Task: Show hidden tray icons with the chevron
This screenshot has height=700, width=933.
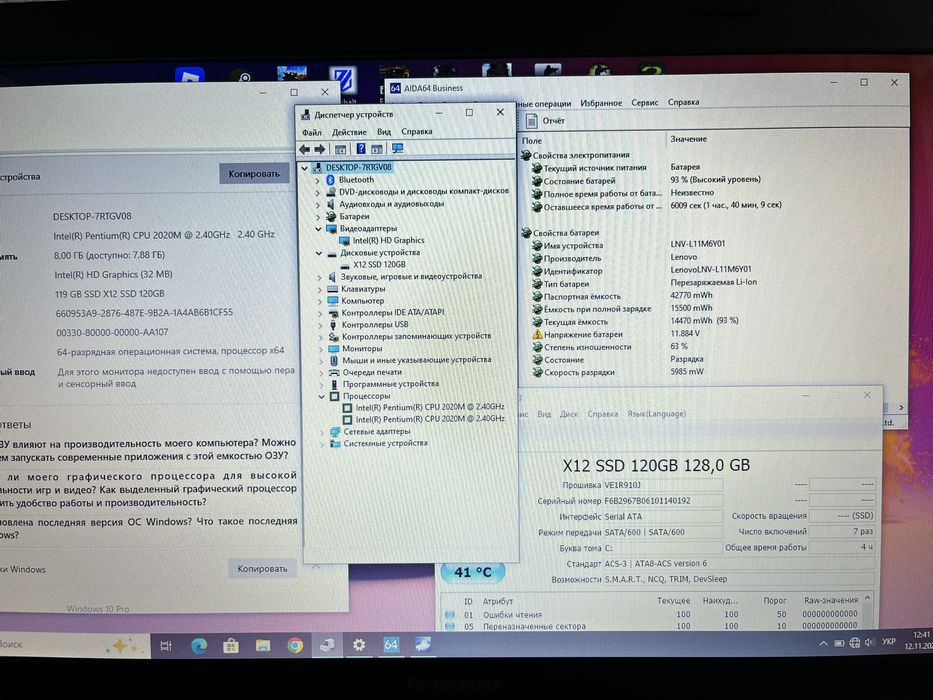Action: [x=824, y=643]
